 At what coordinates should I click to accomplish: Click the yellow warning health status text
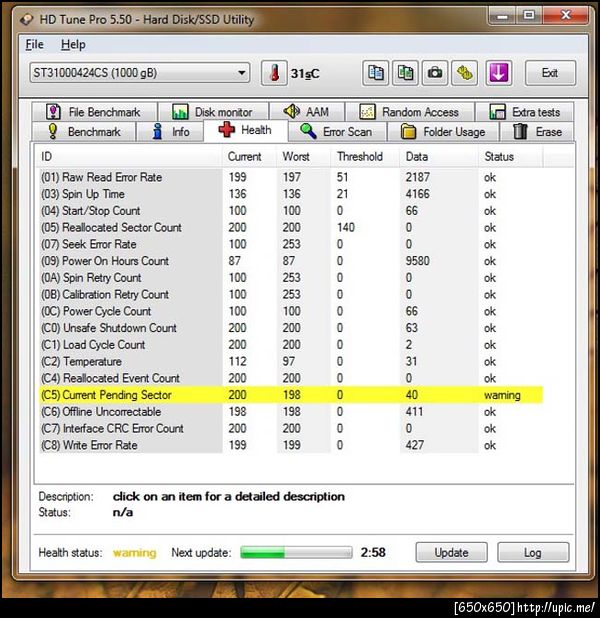[134, 553]
